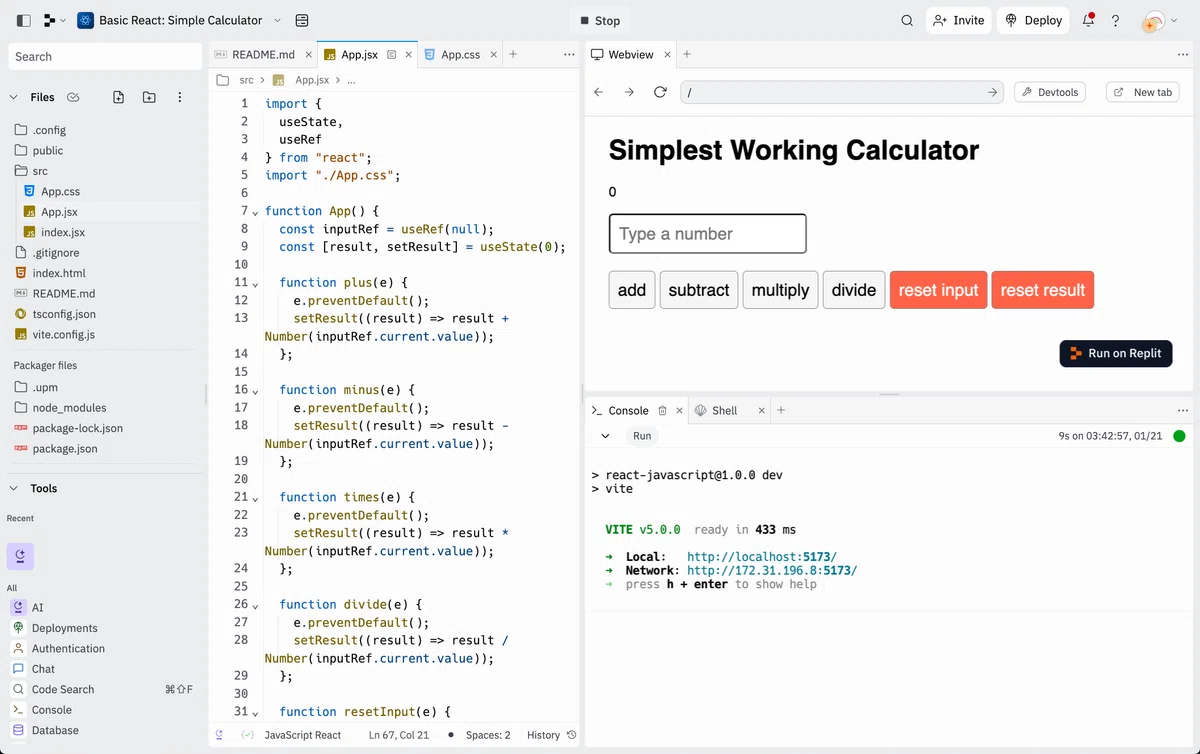Screen dimensions: 1200x754
Task: Collapse the console Run output chevron
Action: coord(605,436)
